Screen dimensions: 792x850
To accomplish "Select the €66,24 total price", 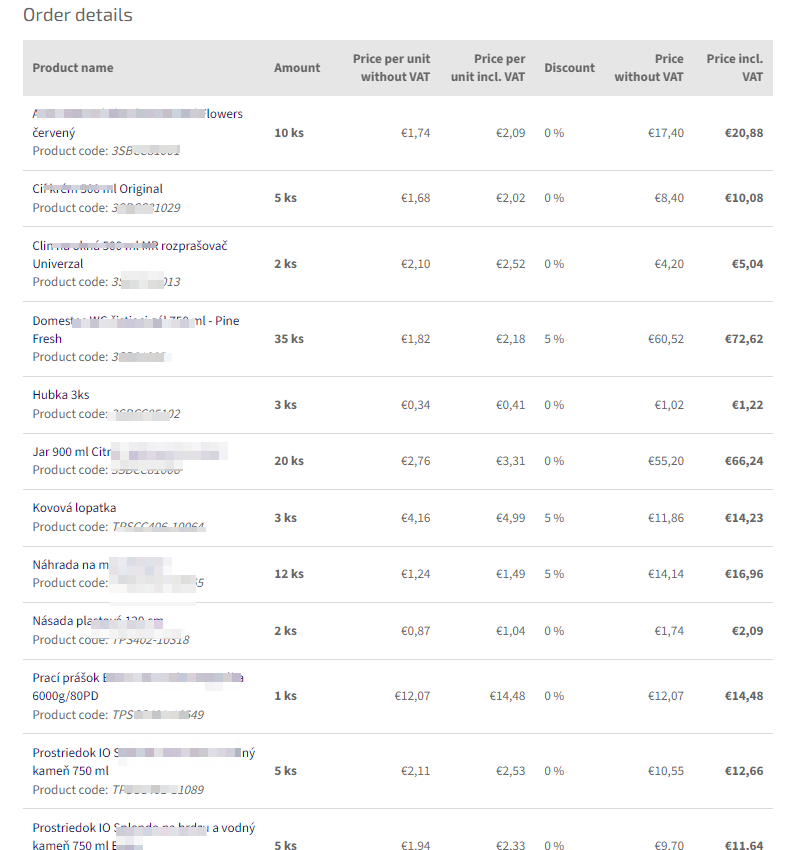I will (744, 461).
